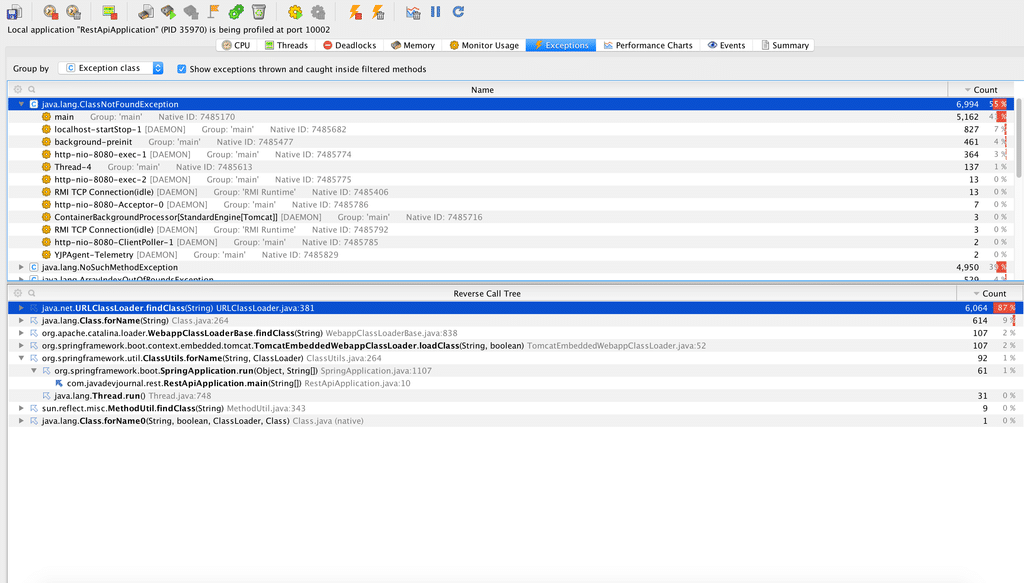Force garbage collection via trash bin icon

(260, 12)
